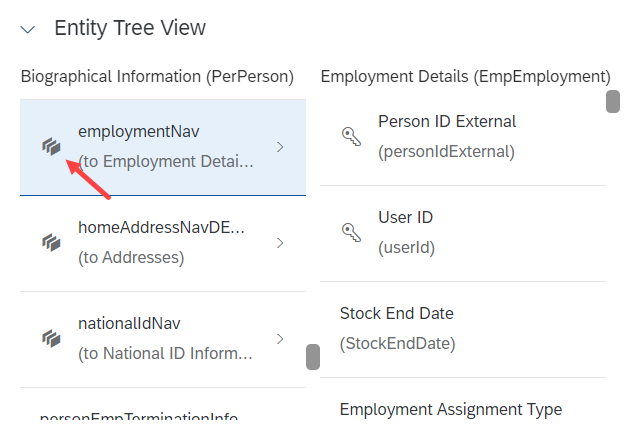This screenshot has height=443, width=630.
Task: Click the Employment Details column scrollbar thumb
Action: coord(613,102)
